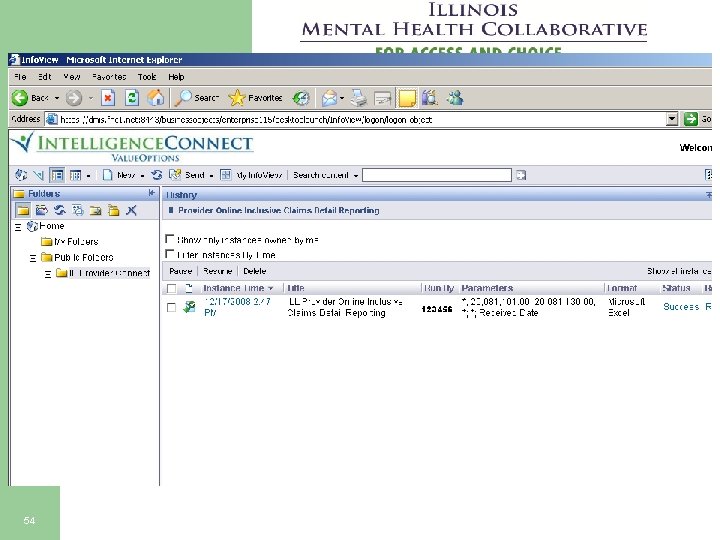This screenshot has height=540, width=720.
Task: Open the IE Search magnifier
Action: (197, 98)
